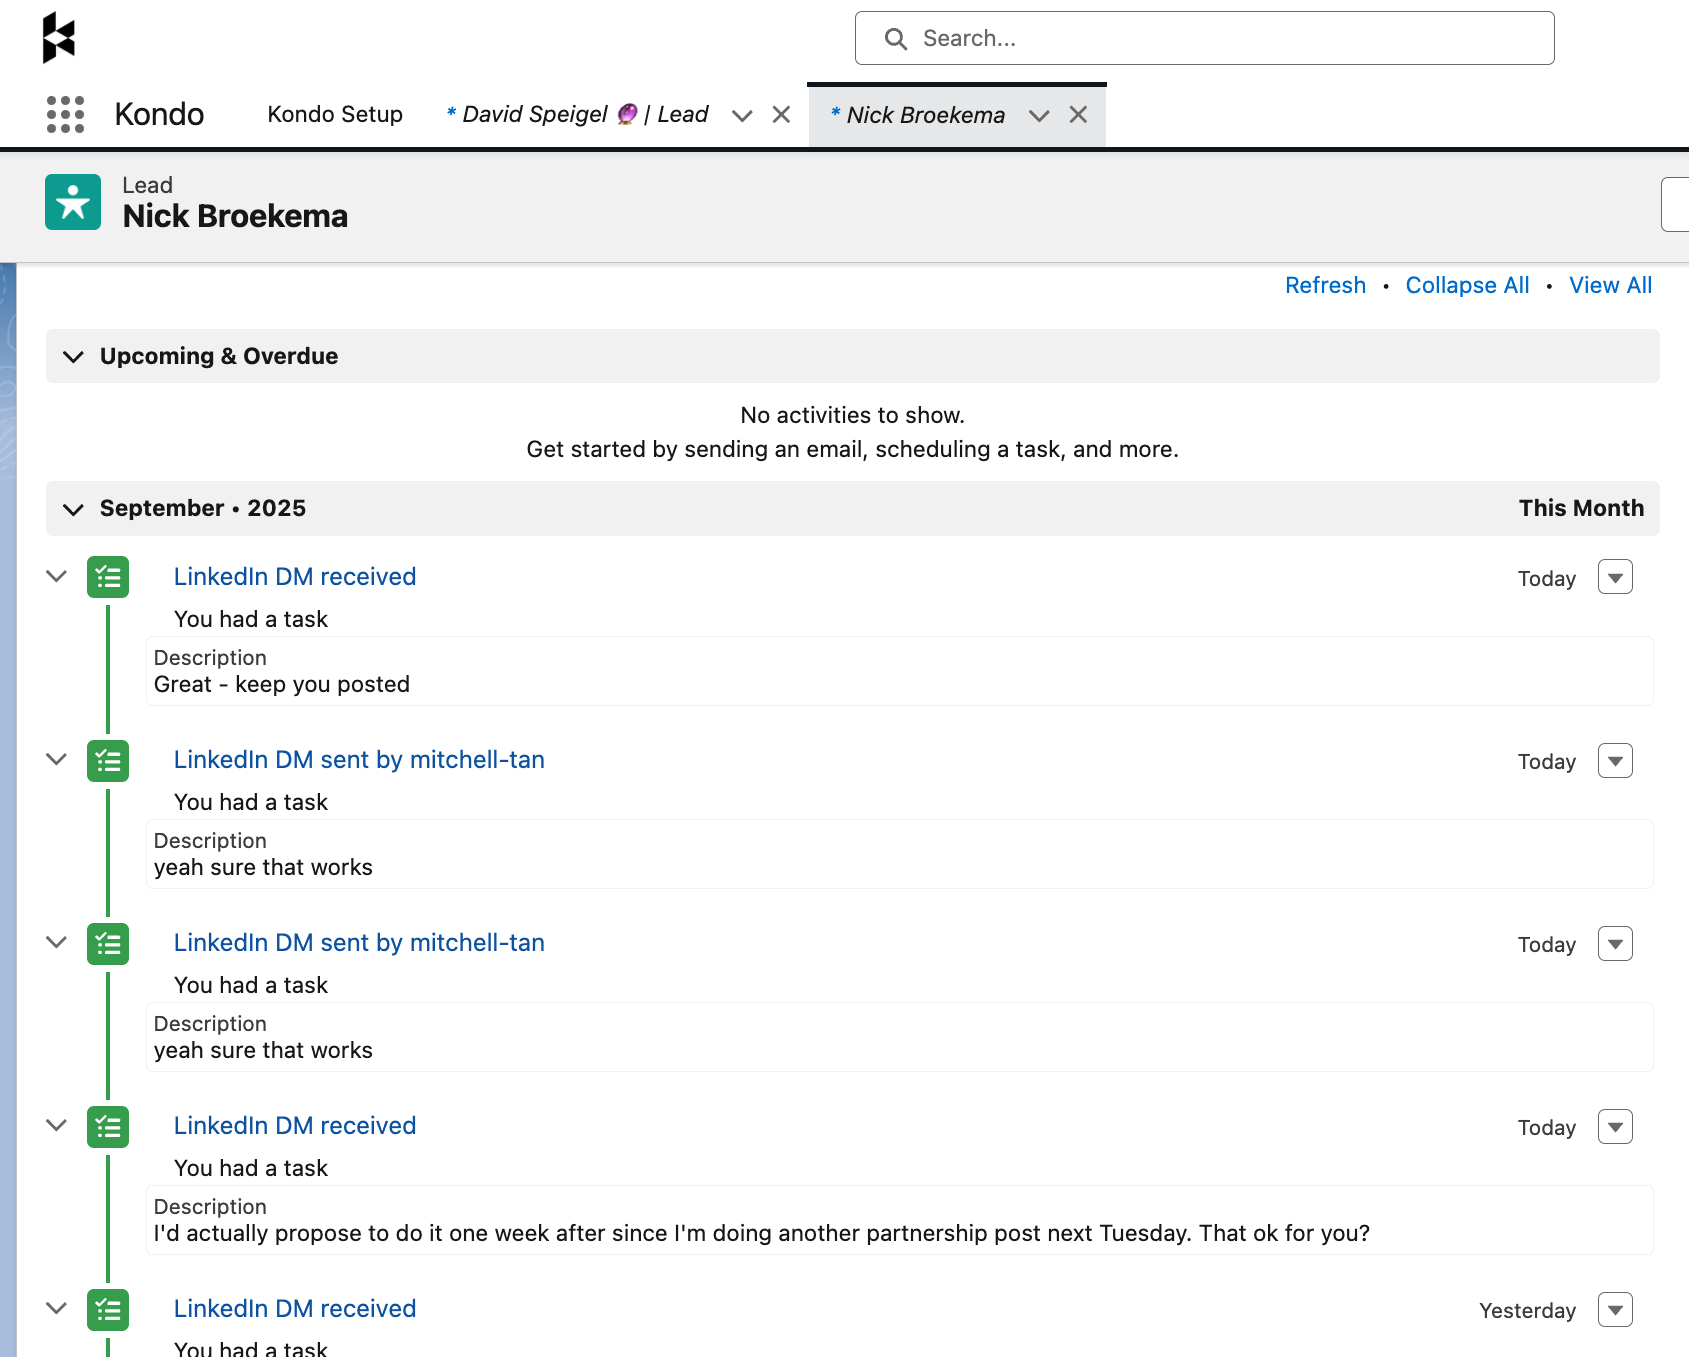
Task: Collapse the 'Great - keep you posted' task
Action: point(57,576)
